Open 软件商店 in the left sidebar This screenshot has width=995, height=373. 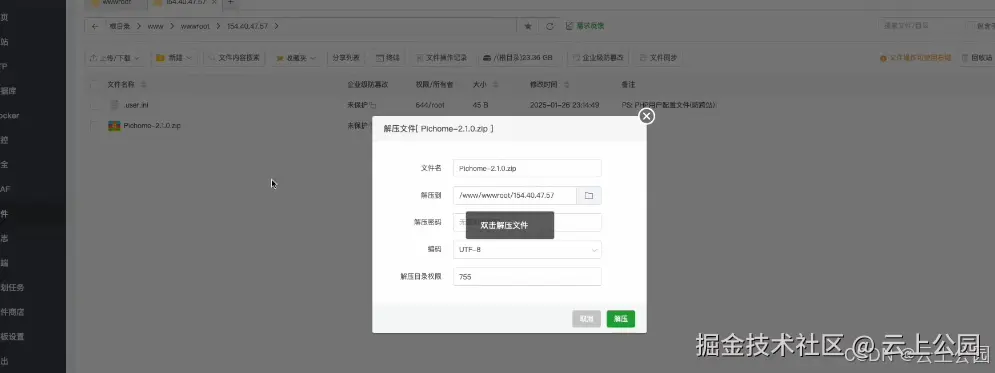tap(11, 312)
